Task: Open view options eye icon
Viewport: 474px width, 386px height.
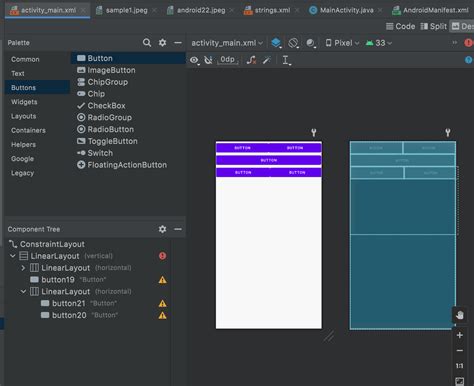Action: tap(194, 60)
